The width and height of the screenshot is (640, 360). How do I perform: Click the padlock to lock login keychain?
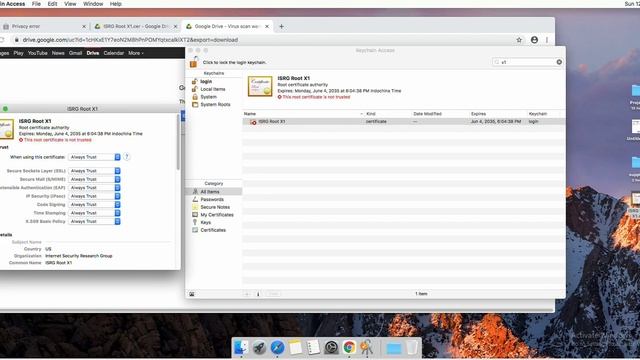click(x=194, y=62)
